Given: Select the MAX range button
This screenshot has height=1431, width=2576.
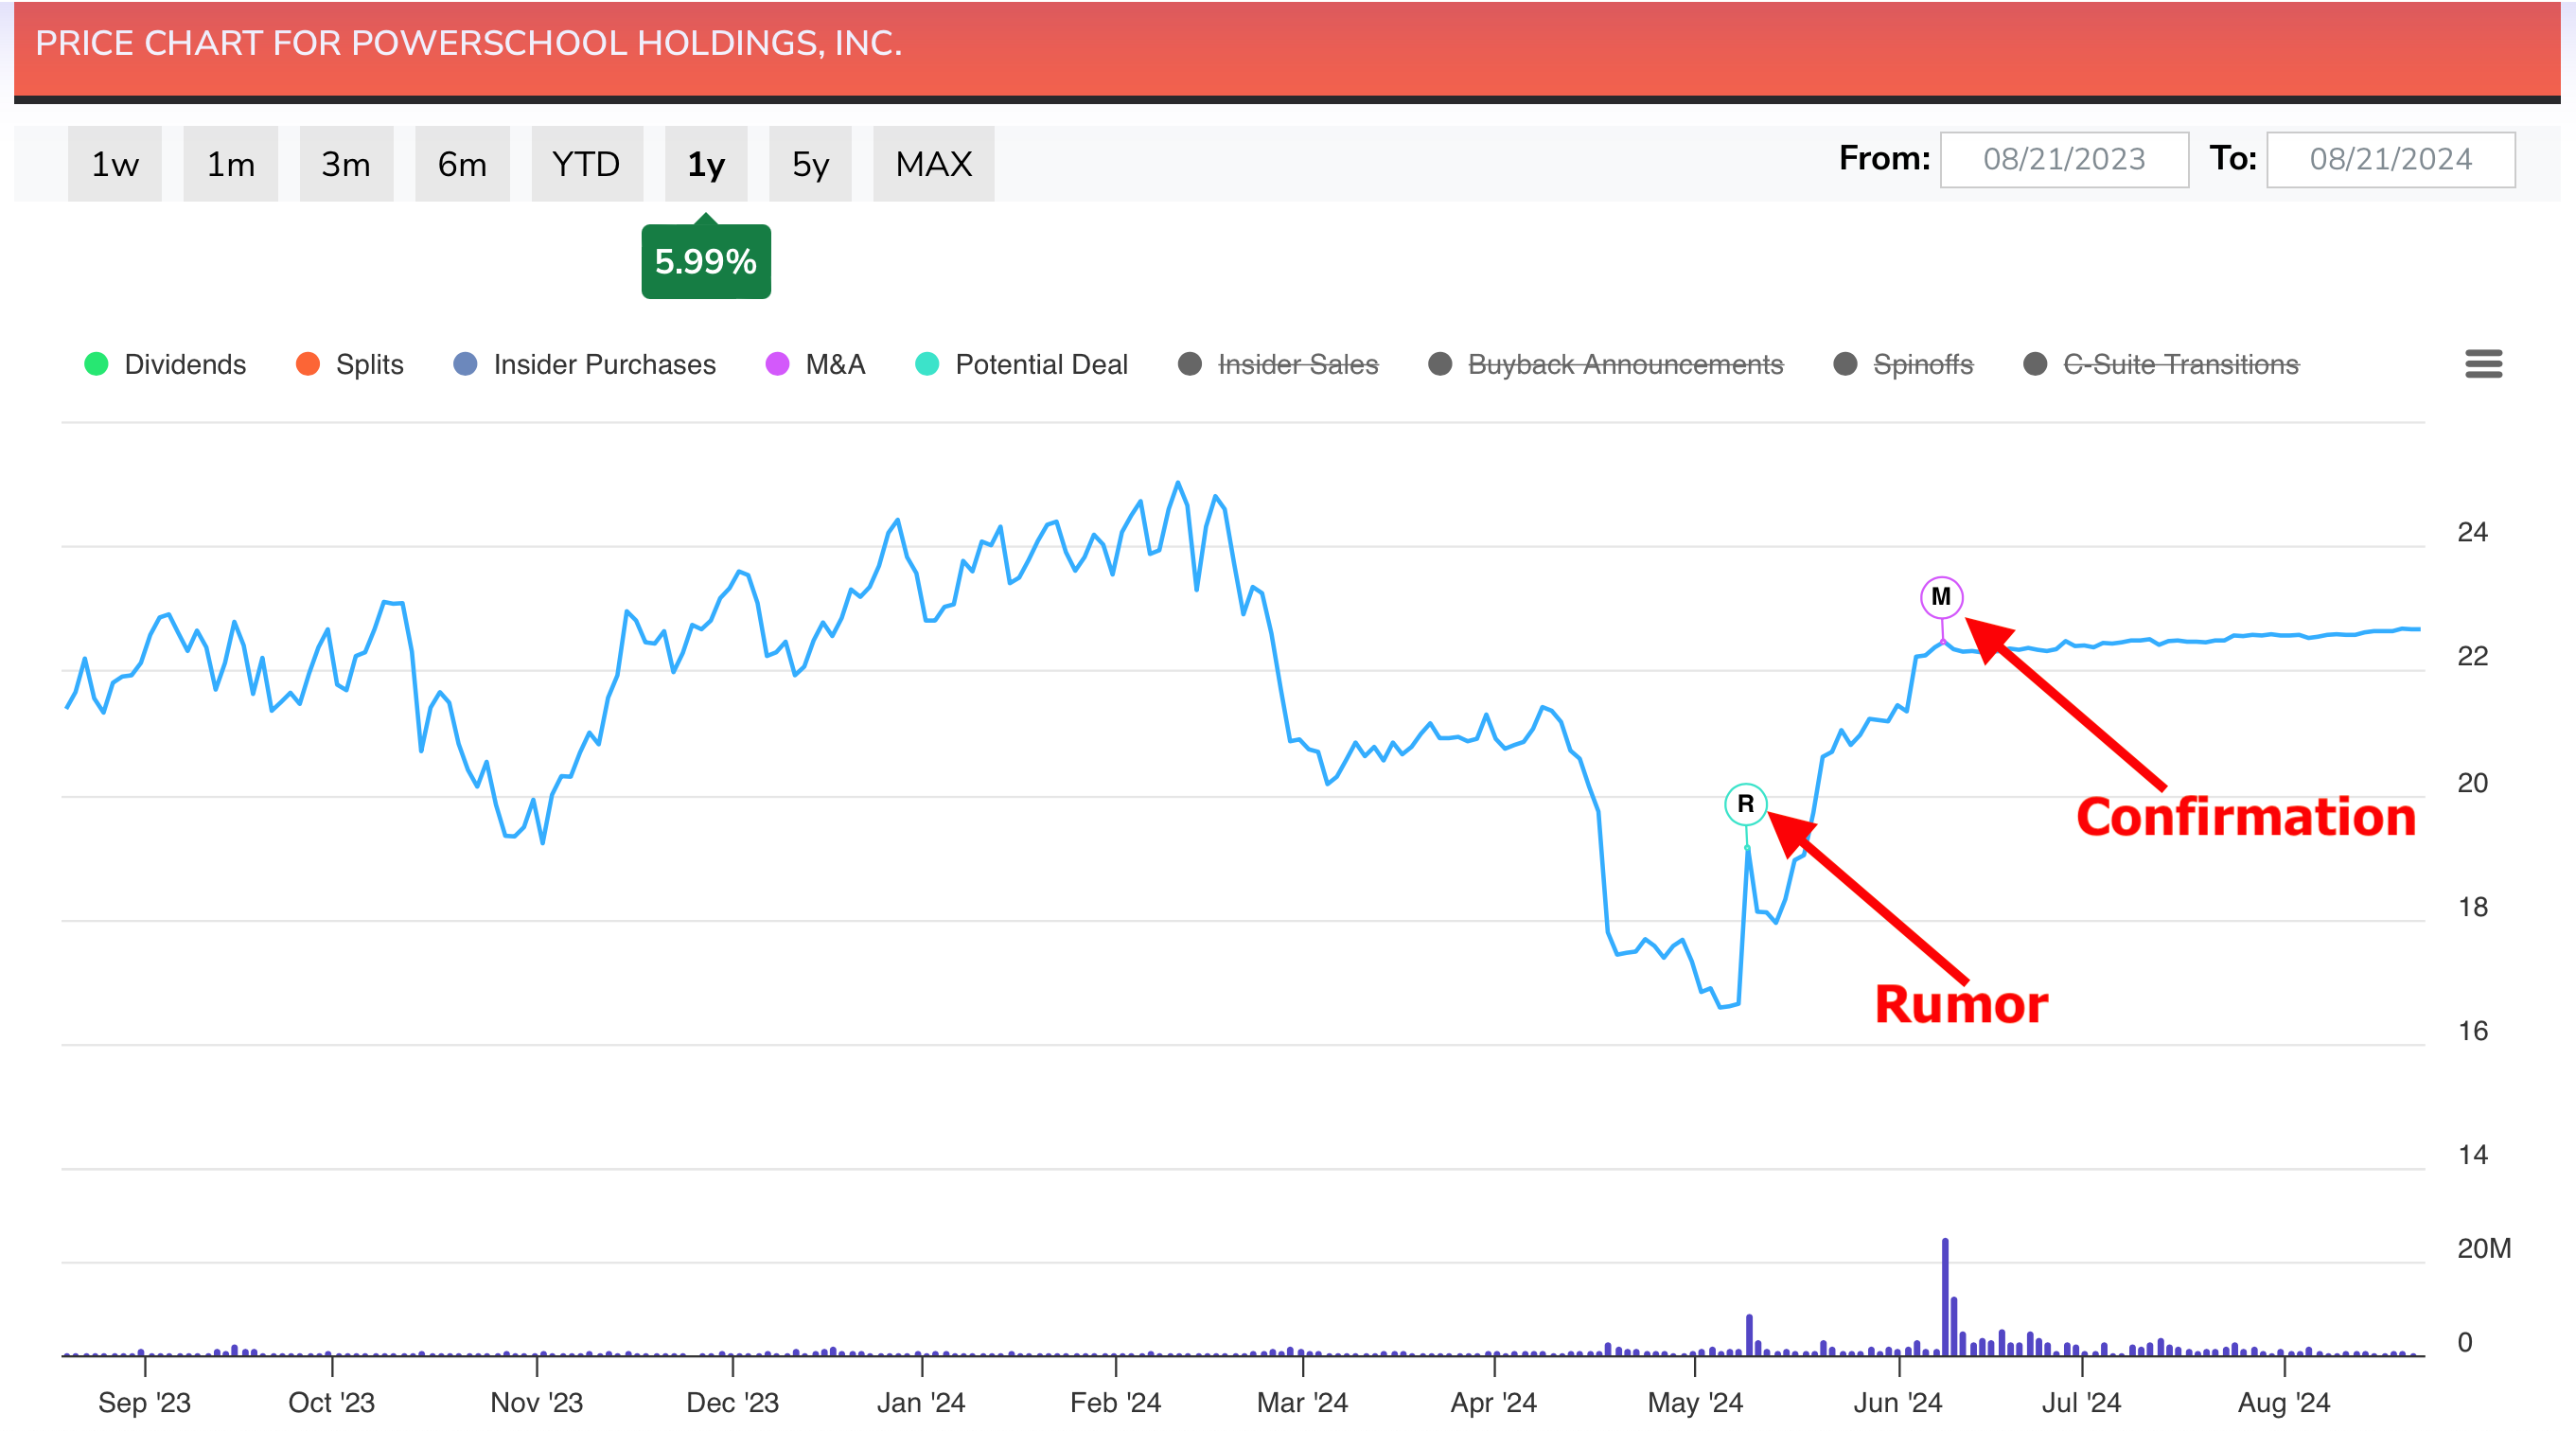Looking at the screenshot, I should point(933,164).
